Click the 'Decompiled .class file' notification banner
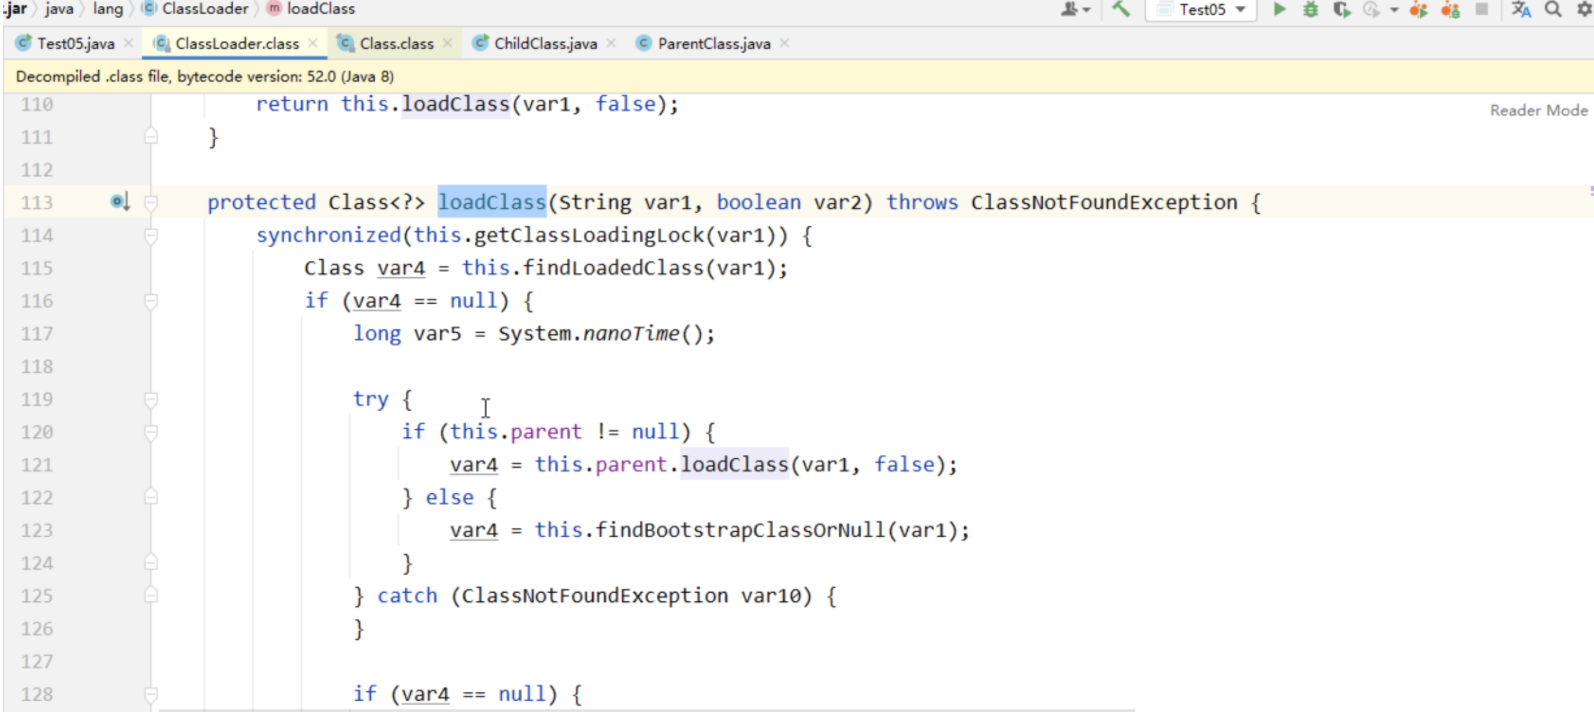This screenshot has height=712, width=1594. tap(798, 76)
